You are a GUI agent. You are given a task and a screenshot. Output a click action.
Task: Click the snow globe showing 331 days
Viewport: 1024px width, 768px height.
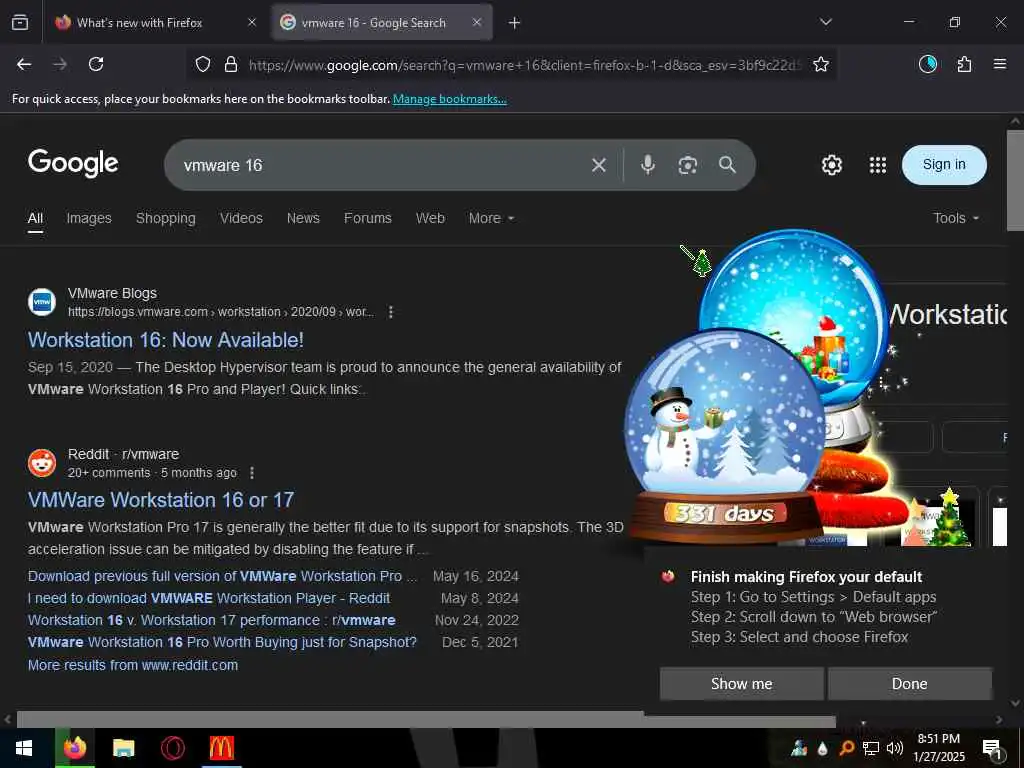click(724, 438)
